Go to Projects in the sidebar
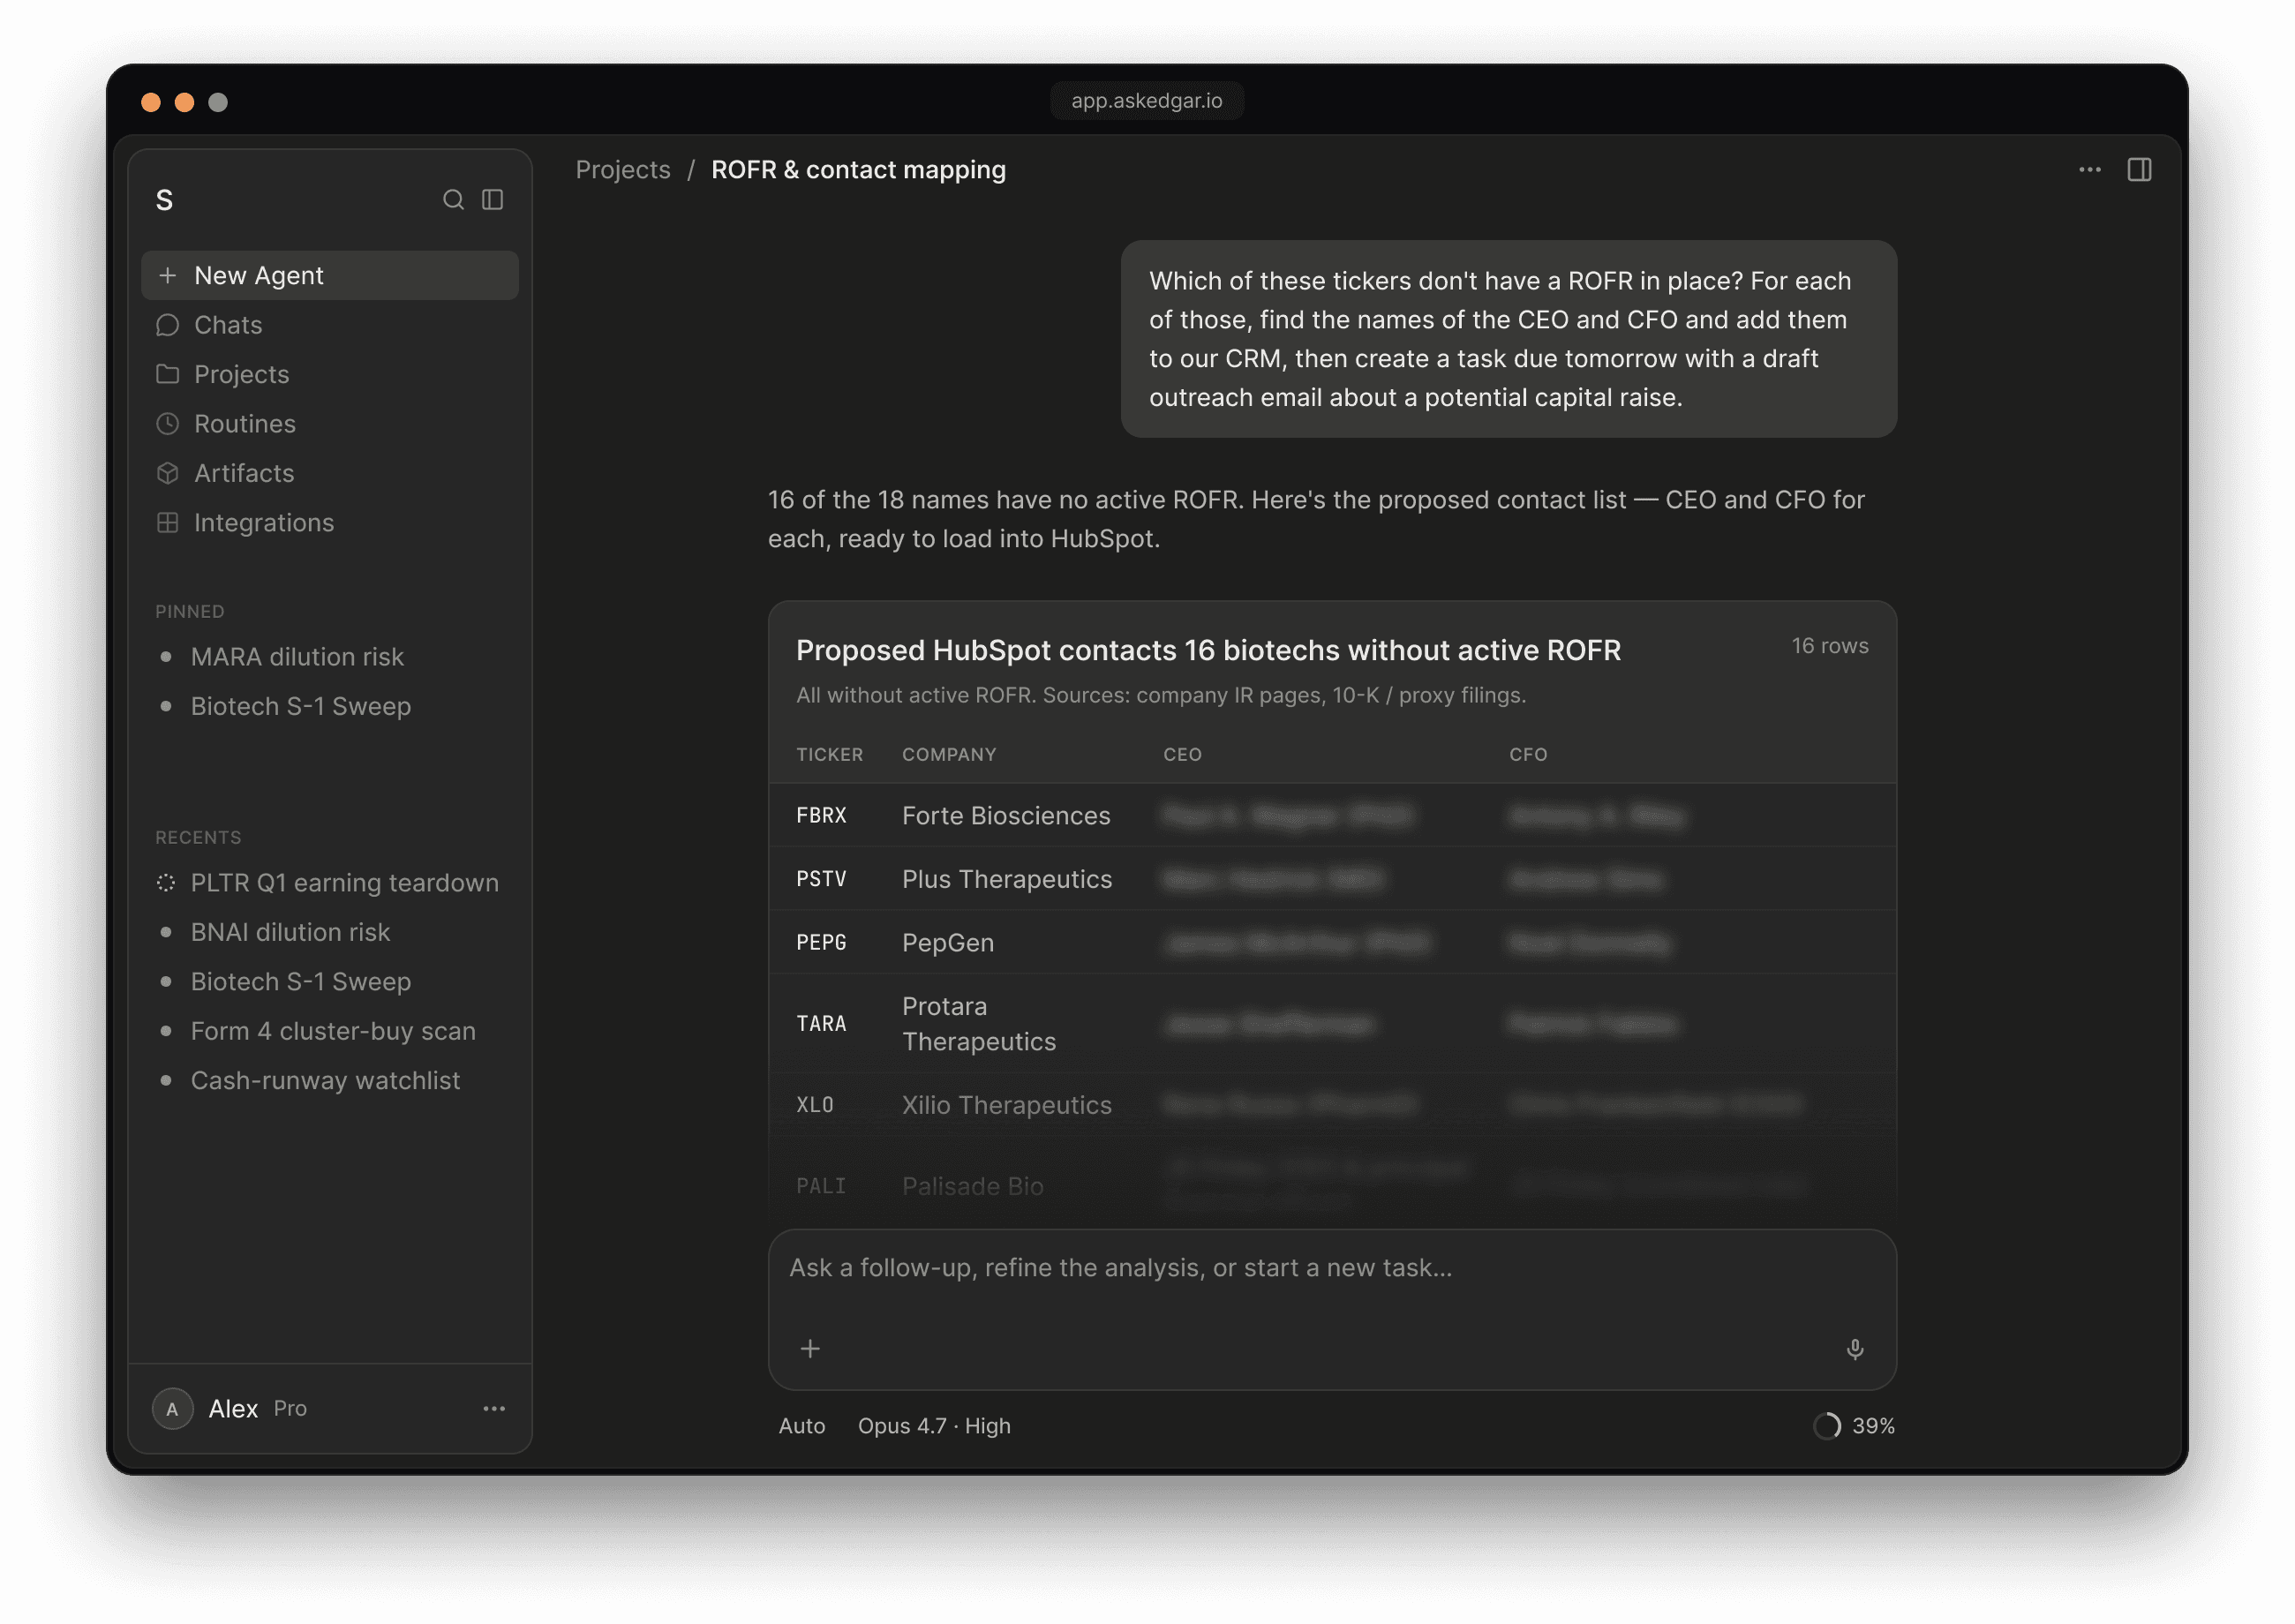 pyautogui.click(x=241, y=374)
